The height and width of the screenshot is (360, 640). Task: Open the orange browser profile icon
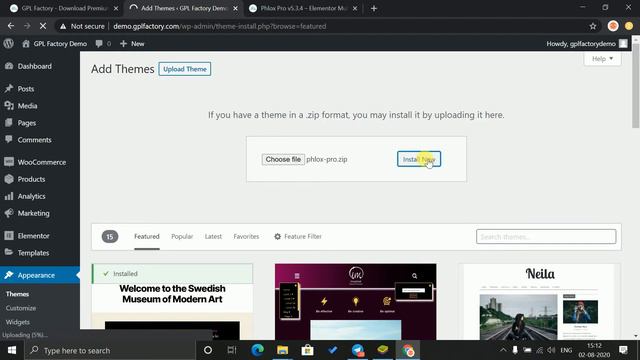[x=613, y=26]
